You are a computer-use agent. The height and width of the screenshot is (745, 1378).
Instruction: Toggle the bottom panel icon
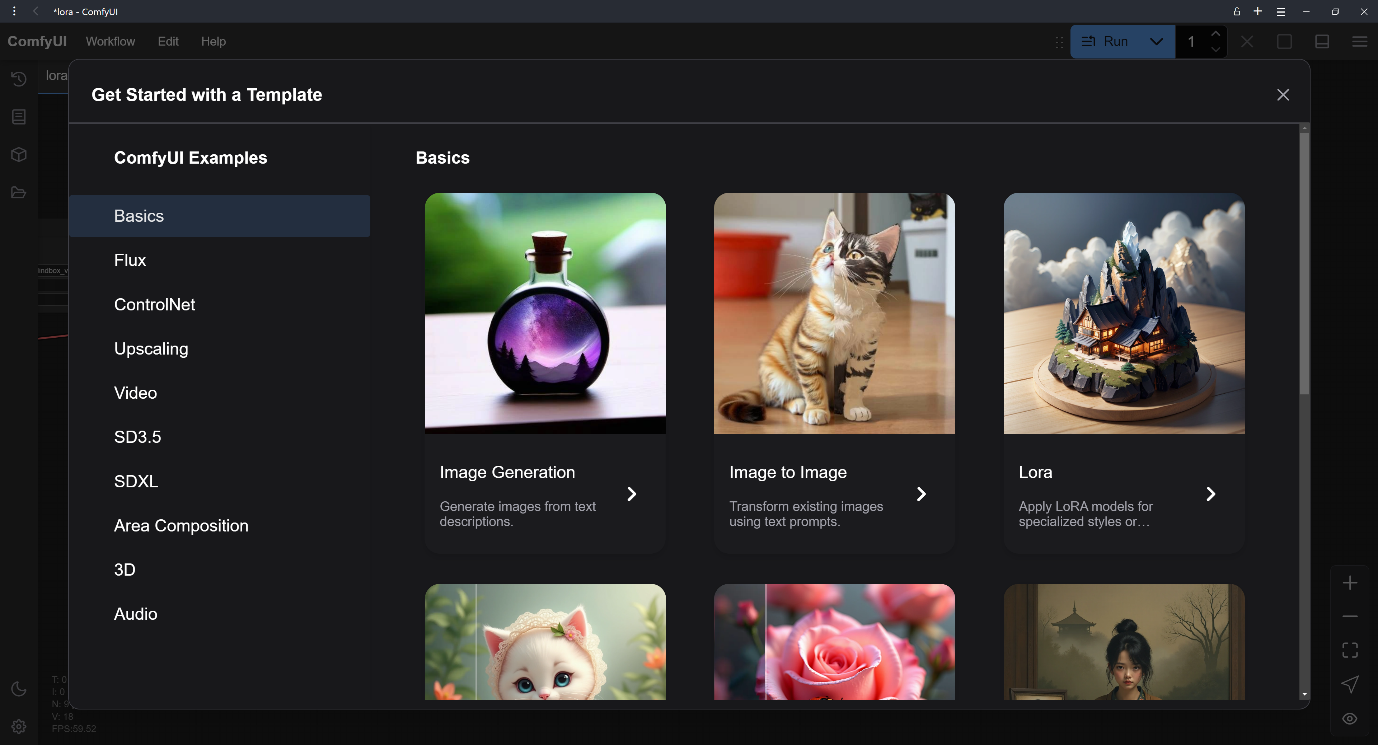(x=1322, y=42)
